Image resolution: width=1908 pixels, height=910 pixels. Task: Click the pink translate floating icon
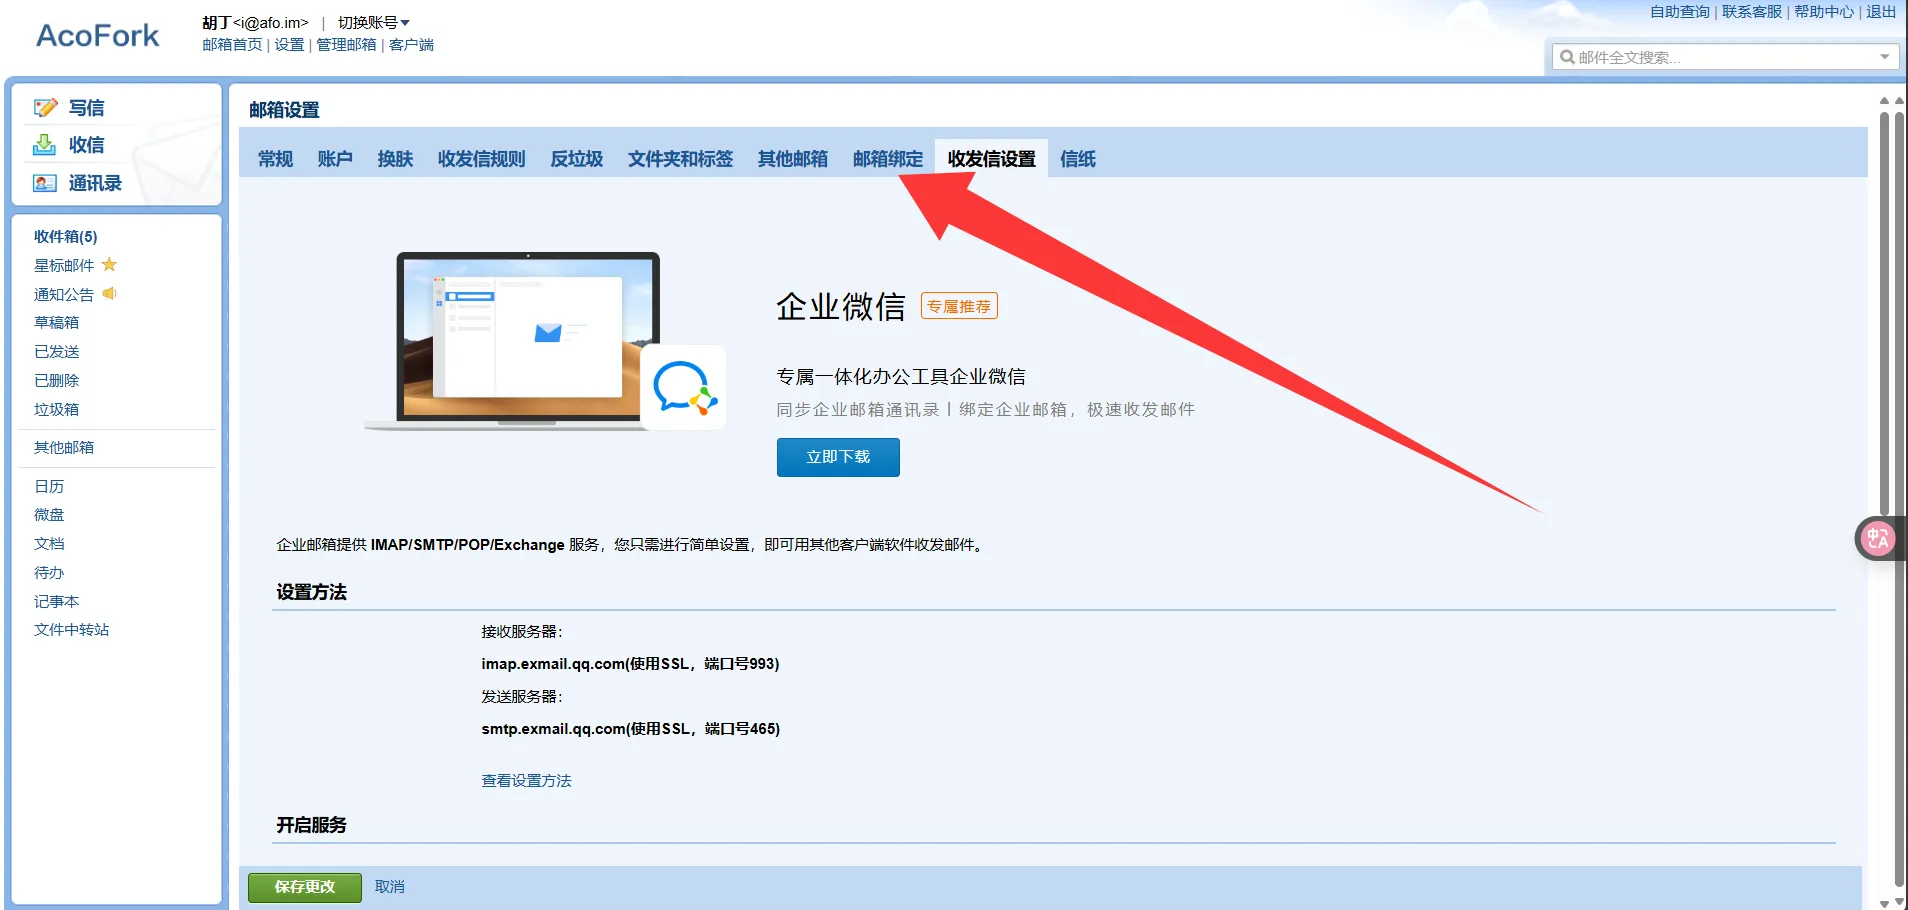click(1877, 539)
